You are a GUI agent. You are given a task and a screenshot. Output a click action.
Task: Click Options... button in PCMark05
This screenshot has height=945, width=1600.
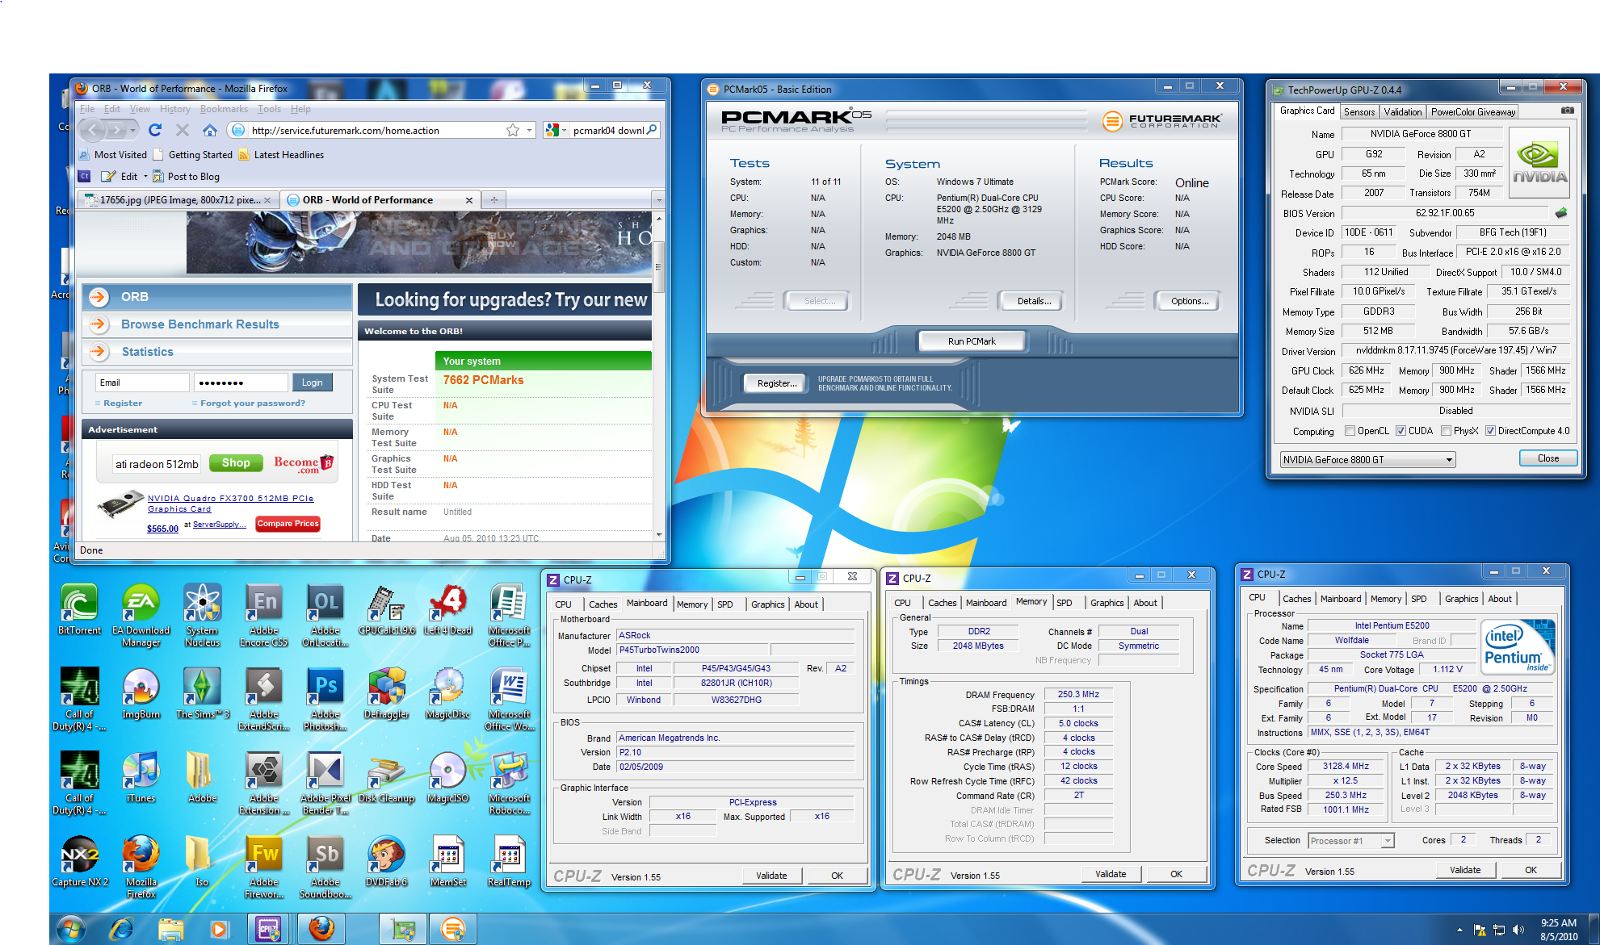click(1190, 301)
